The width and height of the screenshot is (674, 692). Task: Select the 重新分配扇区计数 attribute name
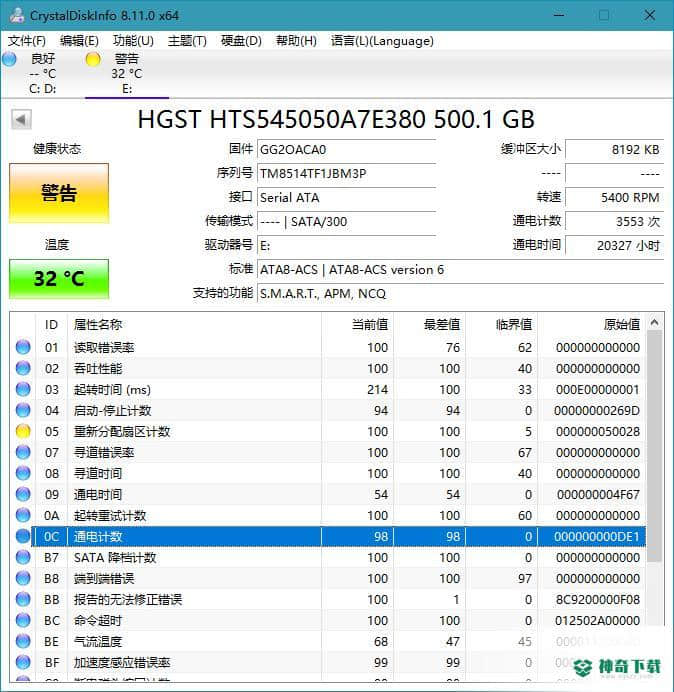tap(122, 432)
